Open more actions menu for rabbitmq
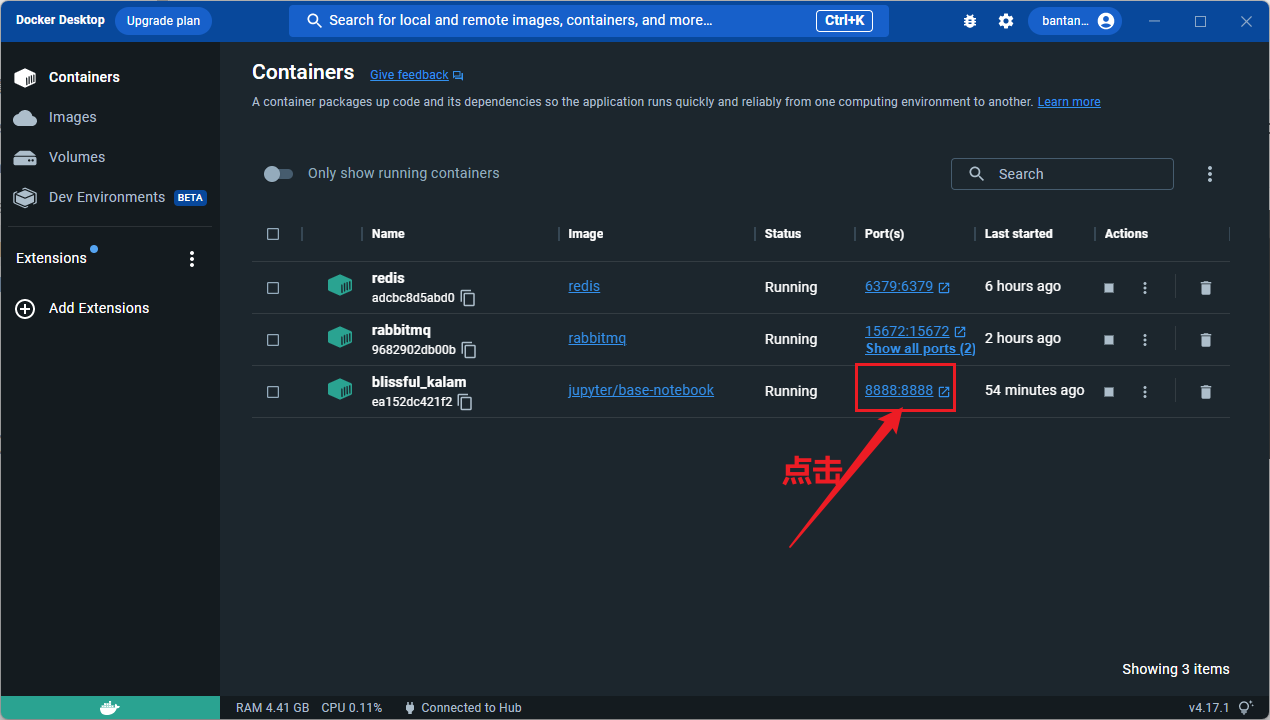The height and width of the screenshot is (720, 1270). (1145, 339)
